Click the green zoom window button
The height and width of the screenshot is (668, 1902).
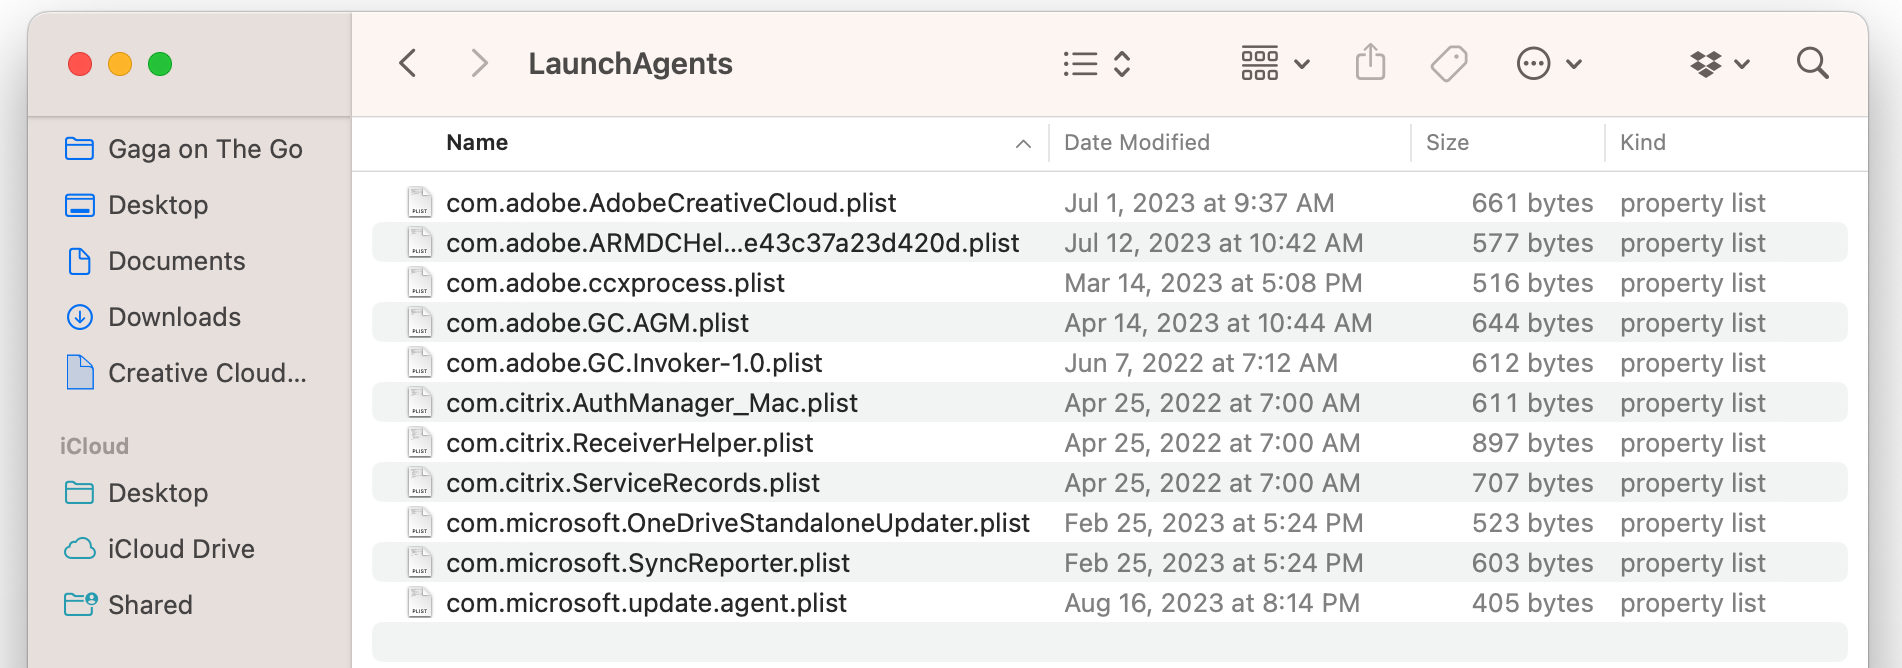coord(160,64)
